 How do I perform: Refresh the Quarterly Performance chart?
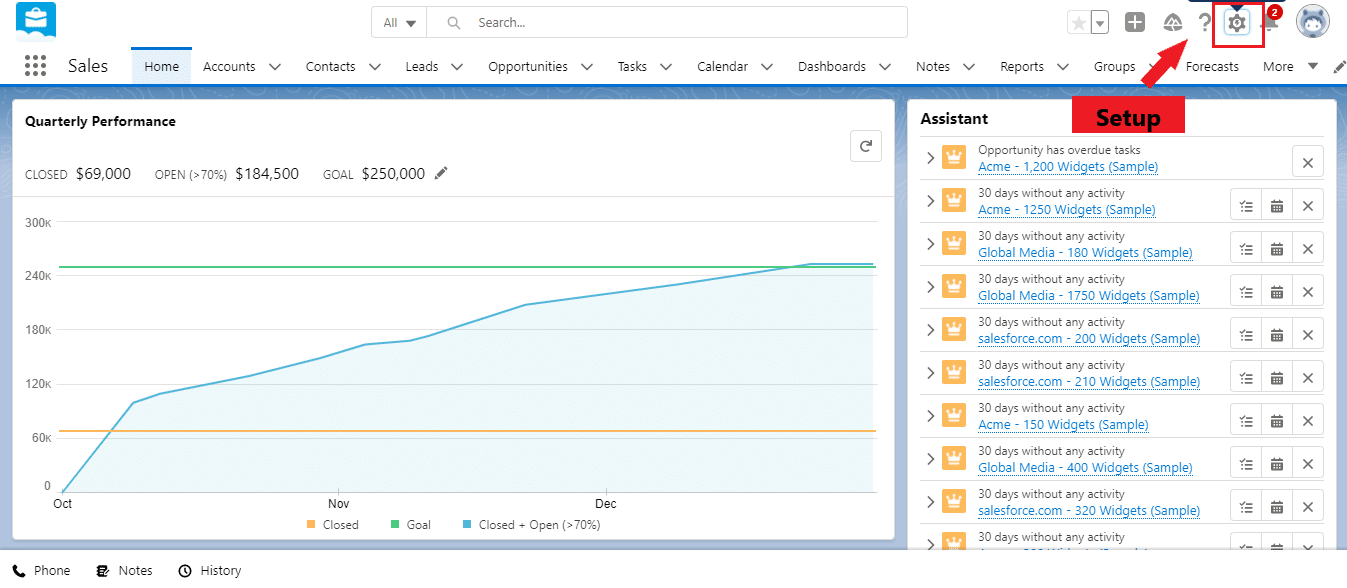pos(866,145)
